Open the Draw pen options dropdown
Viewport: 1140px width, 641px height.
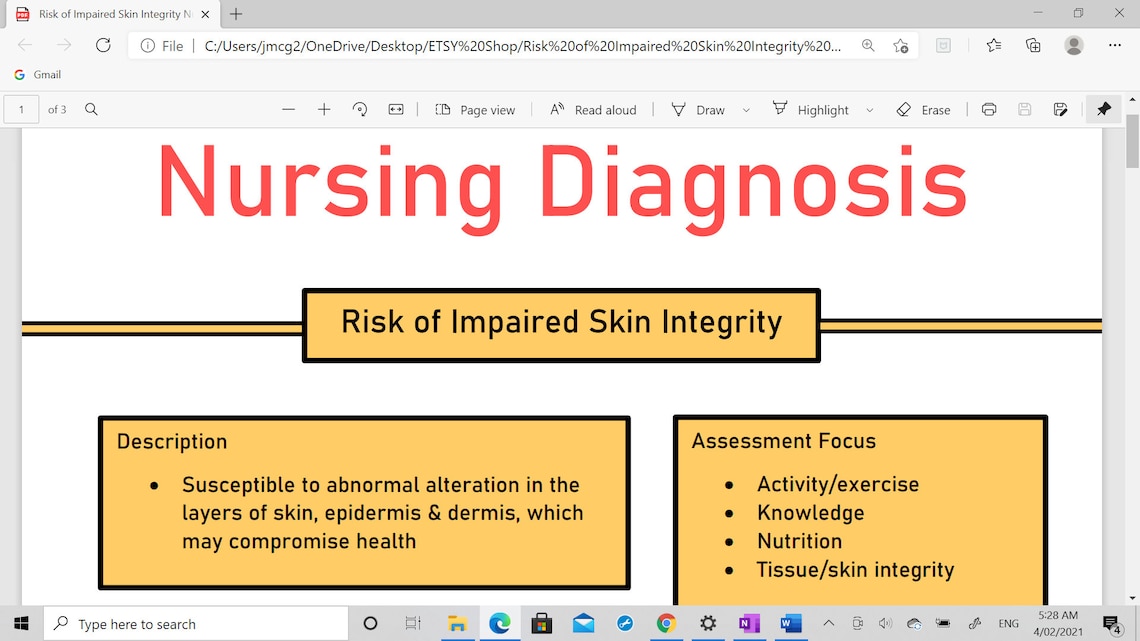pyautogui.click(x=744, y=109)
